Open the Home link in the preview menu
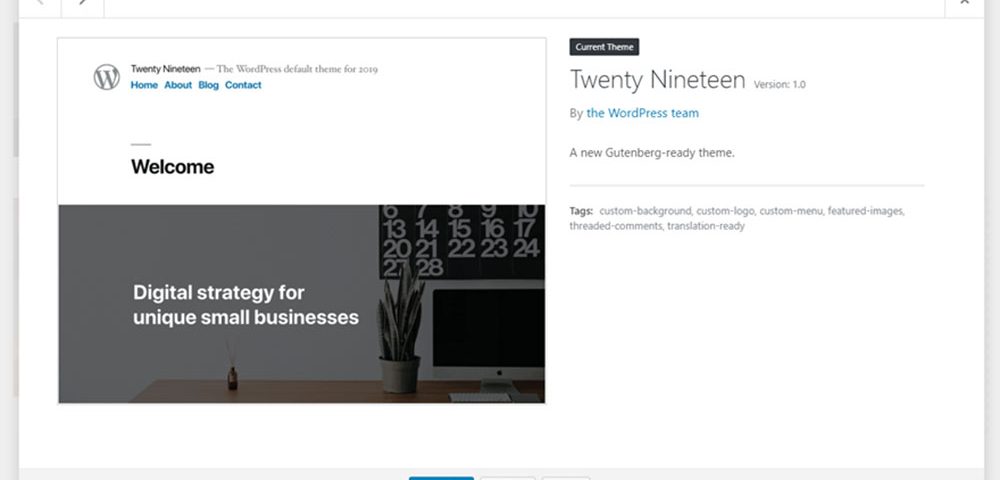 click(144, 85)
